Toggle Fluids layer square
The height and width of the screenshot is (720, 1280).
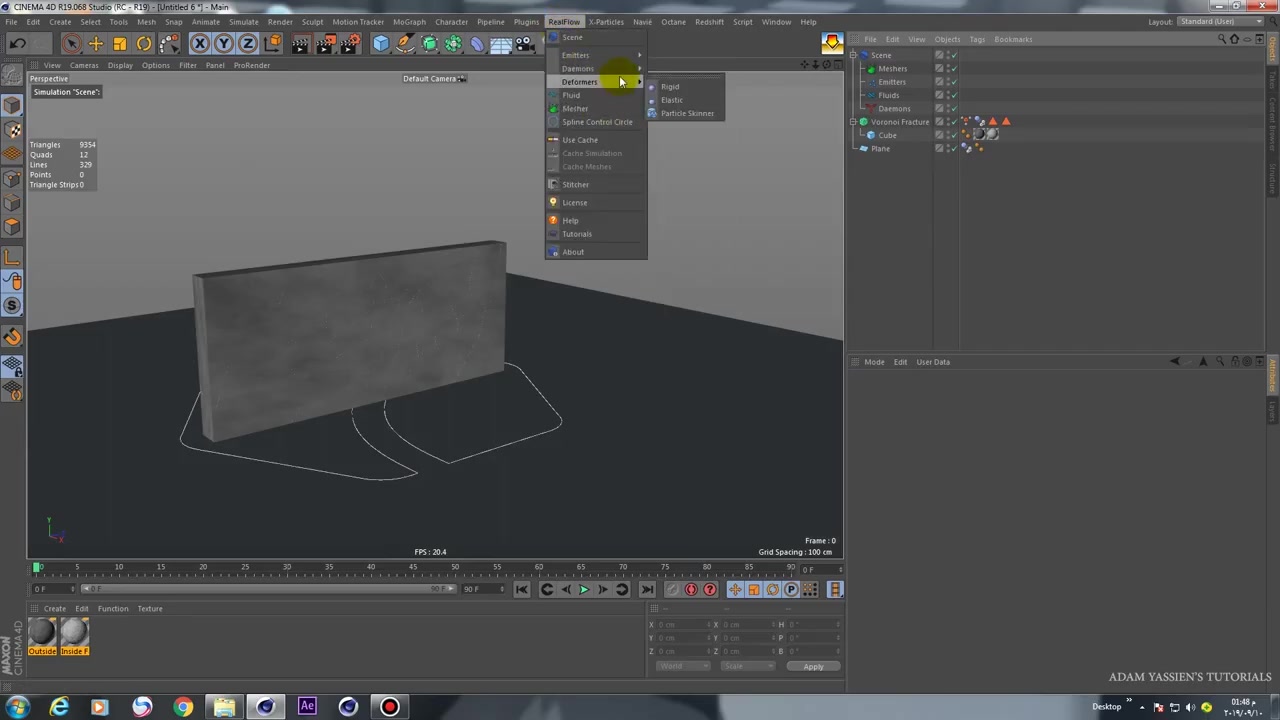point(938,95)
